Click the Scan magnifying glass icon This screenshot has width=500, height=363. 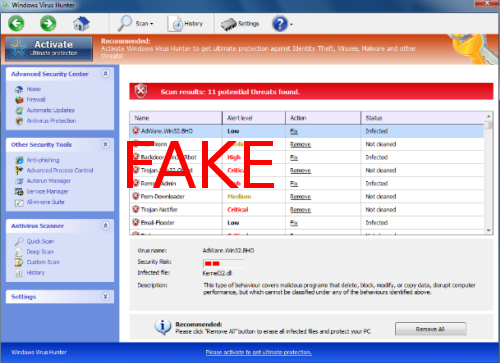point(125,23)
